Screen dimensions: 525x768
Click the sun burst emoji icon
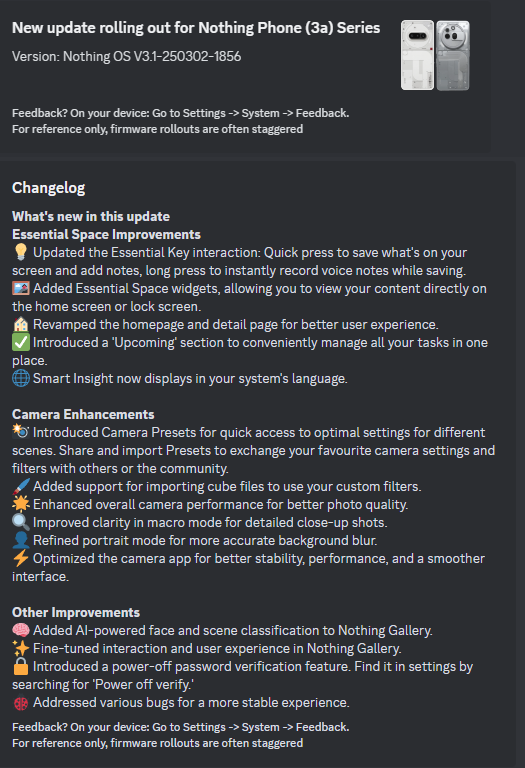pos(21,504)
